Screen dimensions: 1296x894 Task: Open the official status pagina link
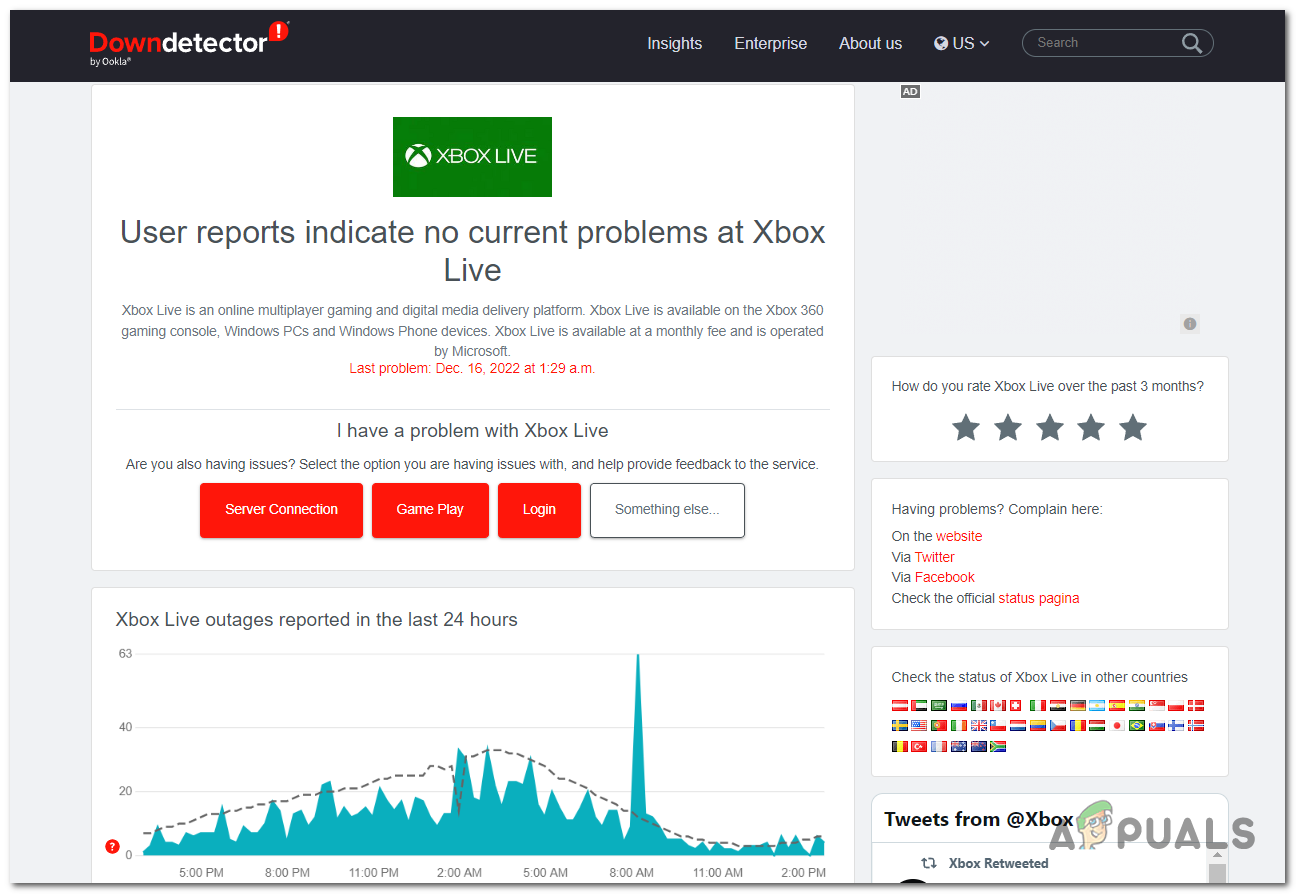pyautogui.click(x=1039, y=598)
